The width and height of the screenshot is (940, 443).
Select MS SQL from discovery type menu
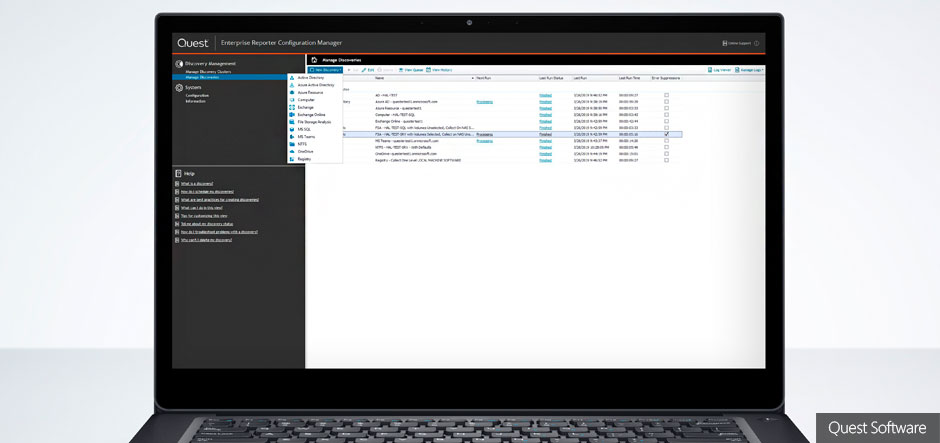click(305, 129)
